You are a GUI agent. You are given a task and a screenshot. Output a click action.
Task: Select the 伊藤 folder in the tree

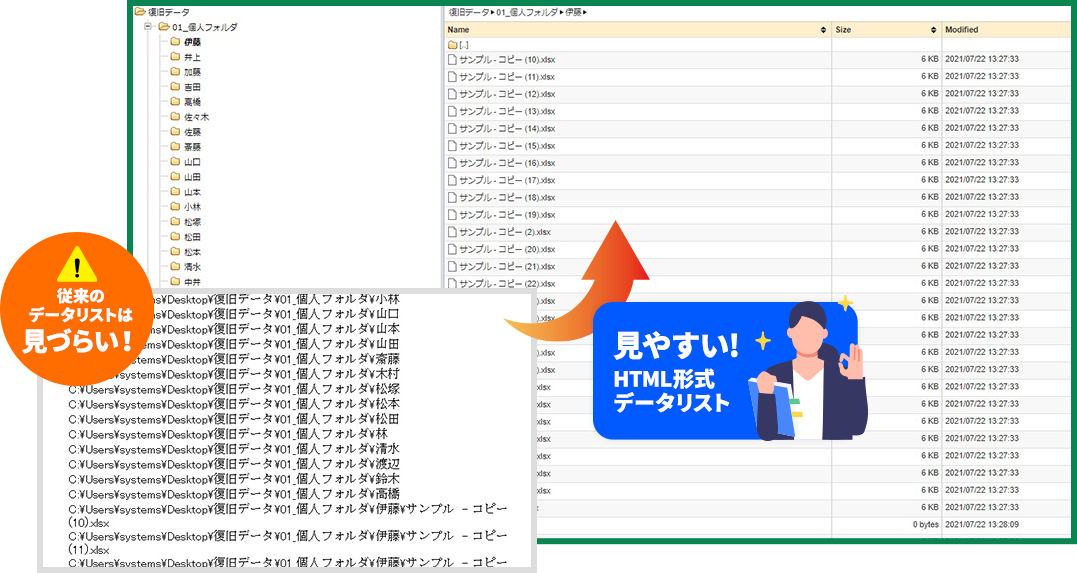(x=191, y=43)
